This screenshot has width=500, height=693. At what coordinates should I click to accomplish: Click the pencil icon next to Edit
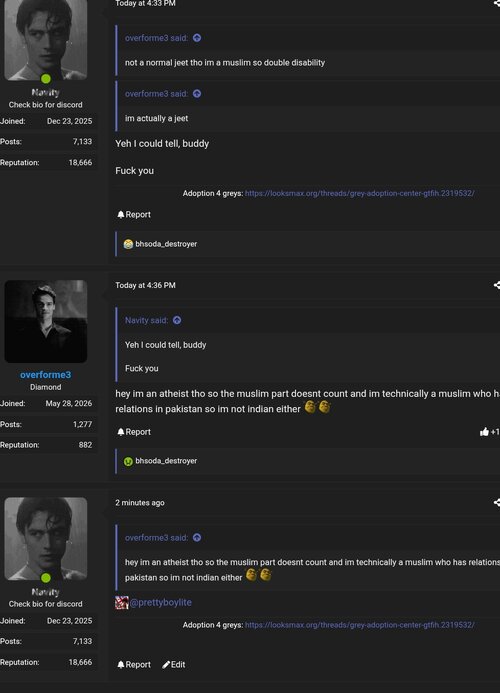click(166, 665)
